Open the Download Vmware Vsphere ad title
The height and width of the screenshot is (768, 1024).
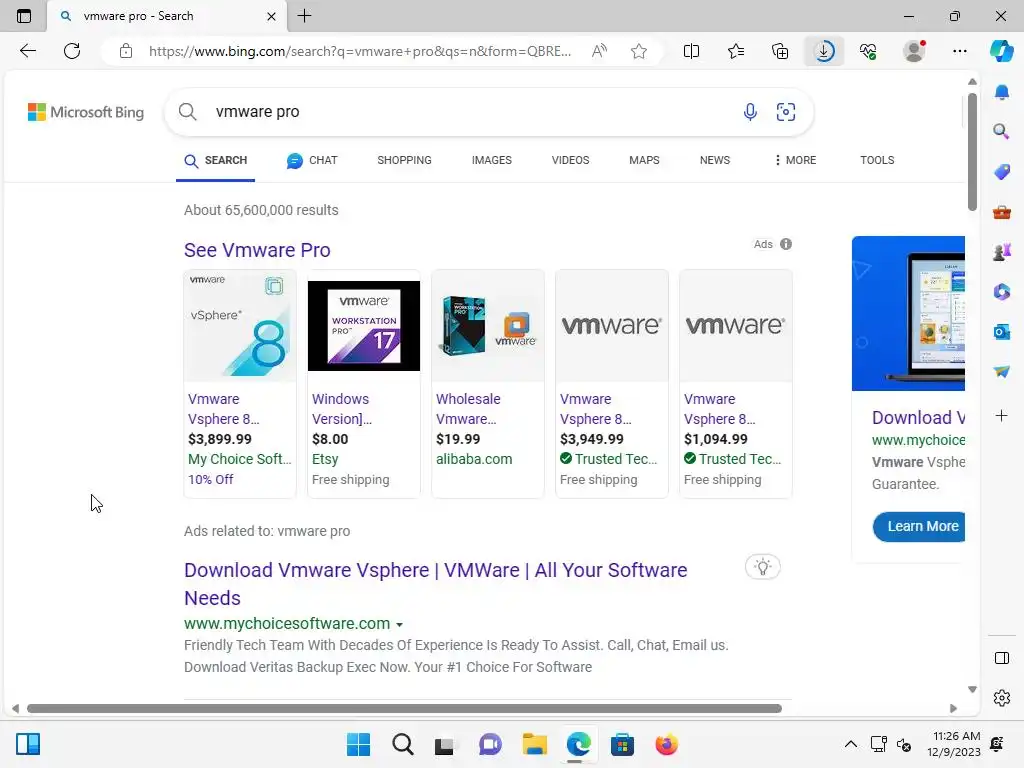click(x=436, y=584)
